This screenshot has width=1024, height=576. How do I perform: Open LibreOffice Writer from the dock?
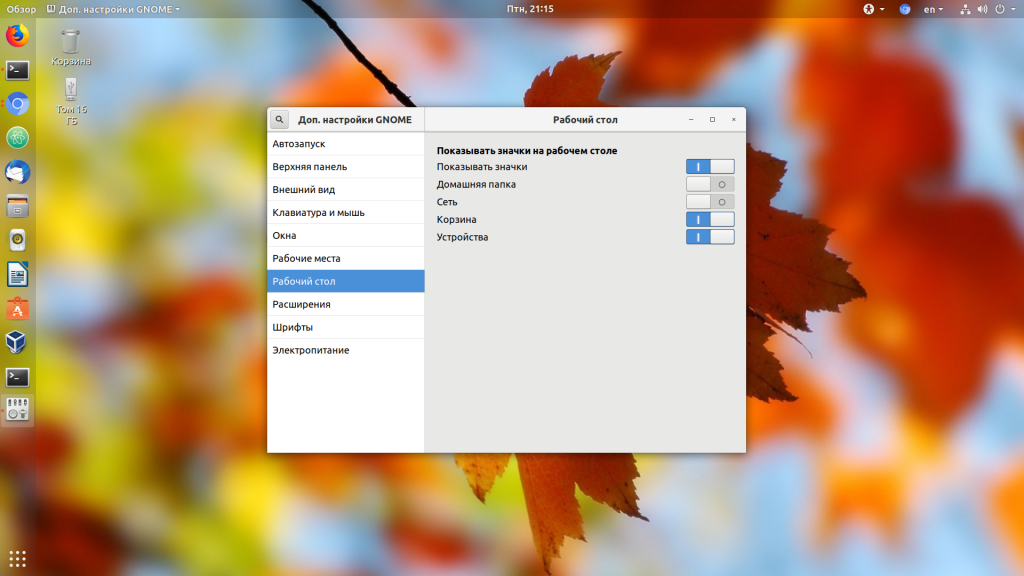pos(17,274)
